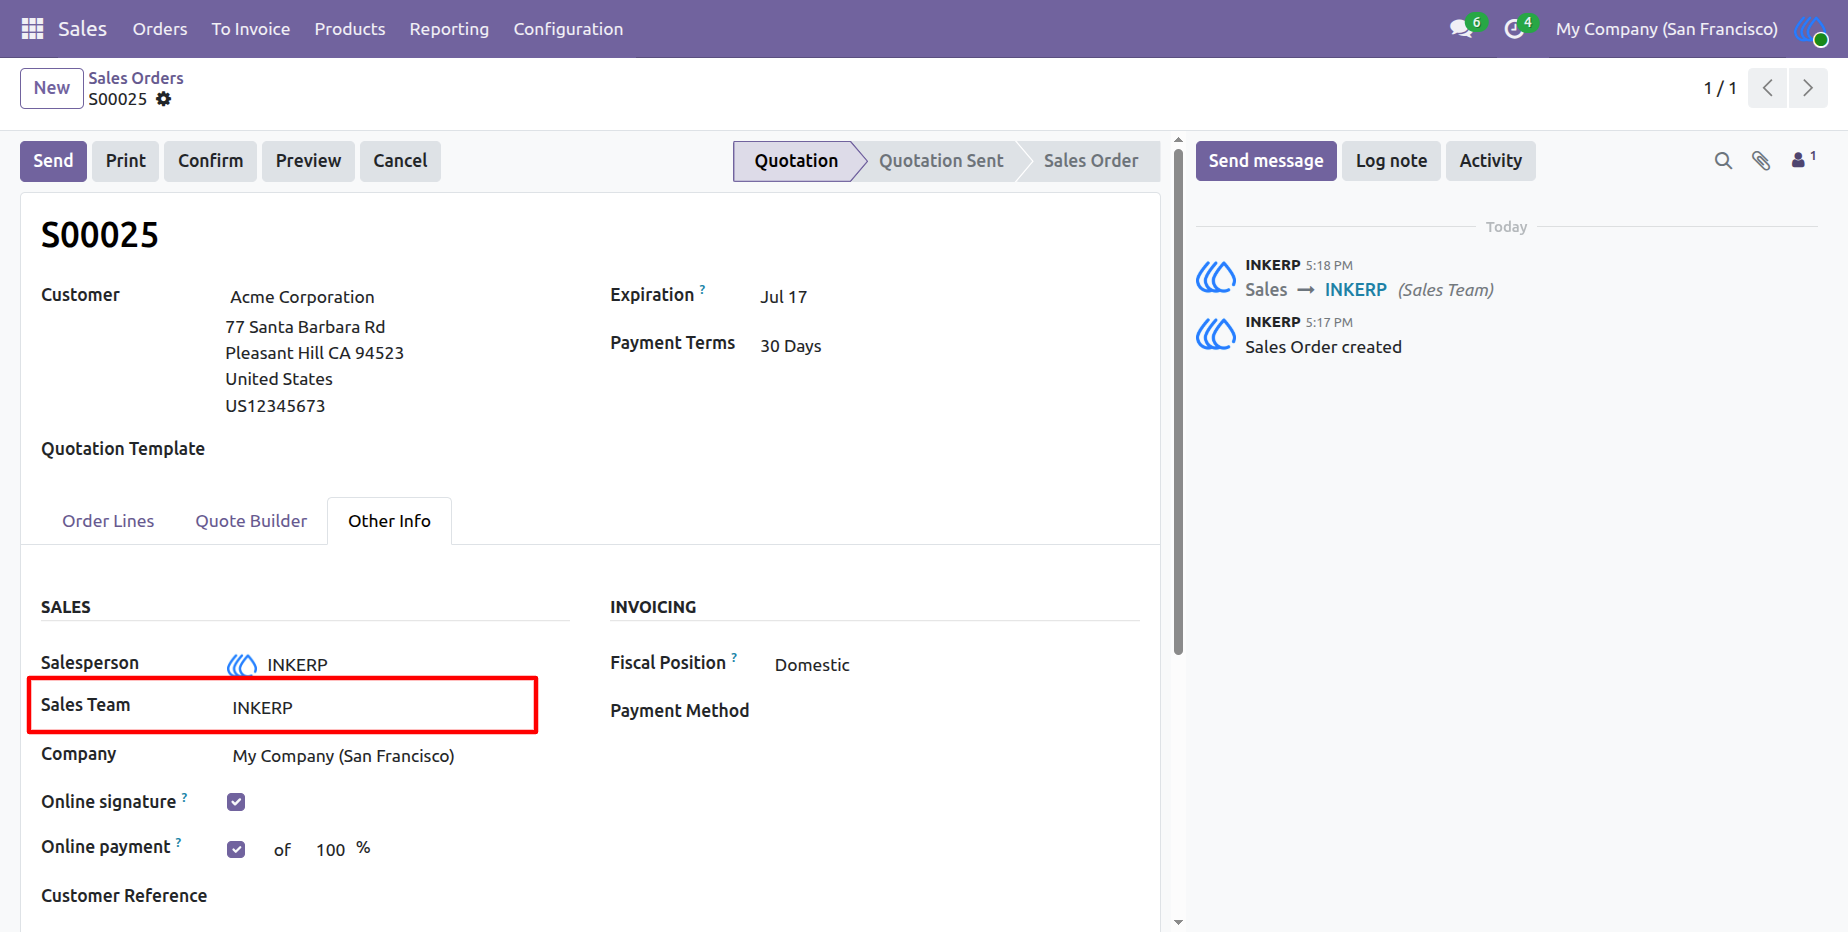
Task: Show followers icon in chatter
Action: (x=1803, y=160)
